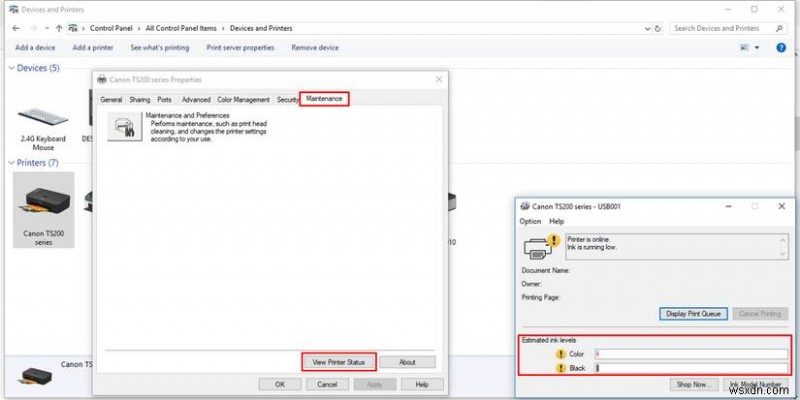Open the recent locations dropdown arrow
Viewport: 800px width, 400px height.
point(47,29)
